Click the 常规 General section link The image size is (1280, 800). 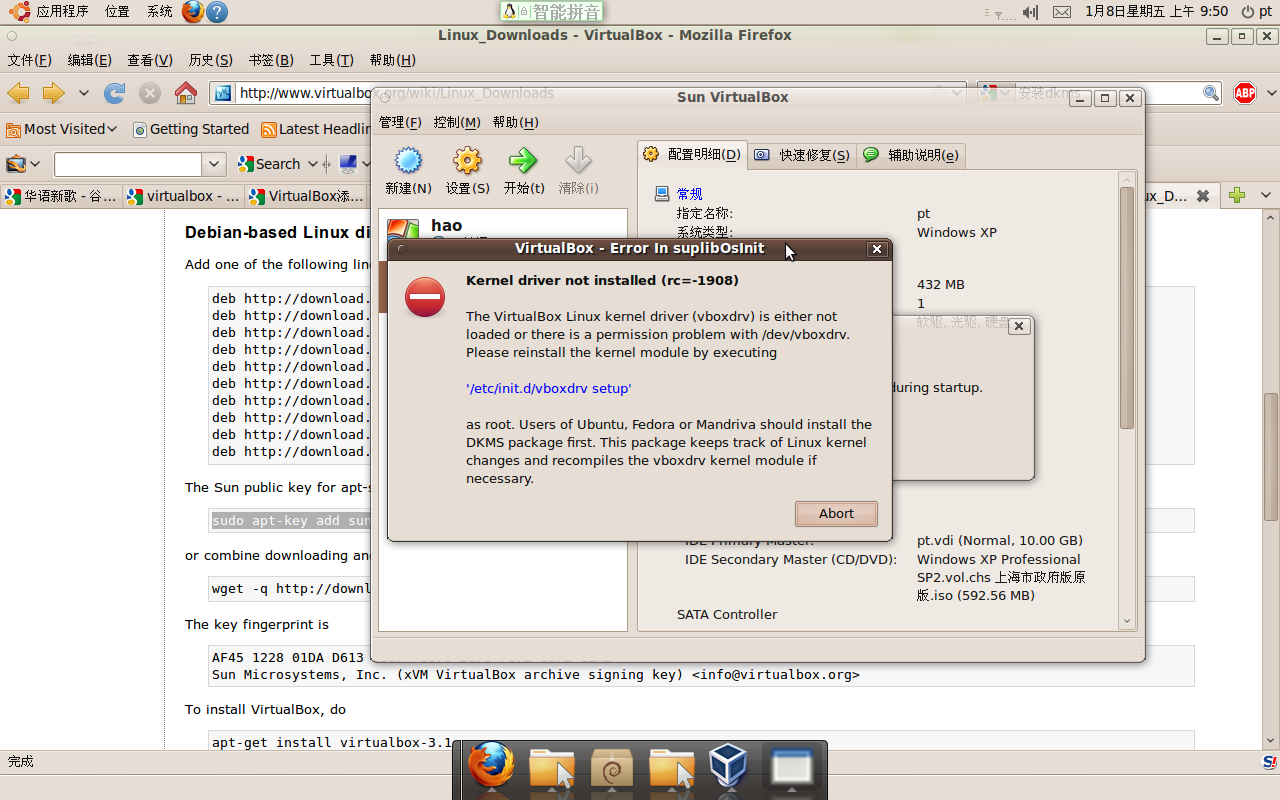tap(689, 194)
